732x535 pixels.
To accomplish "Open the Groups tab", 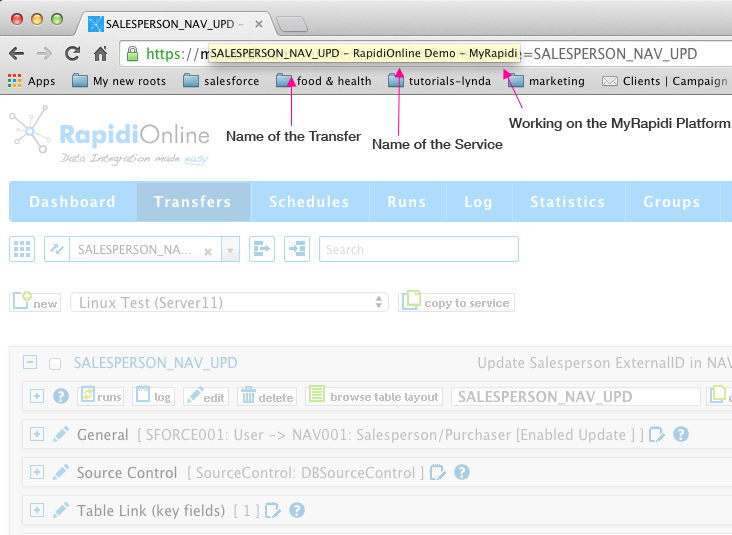I will tap(672, 202).
